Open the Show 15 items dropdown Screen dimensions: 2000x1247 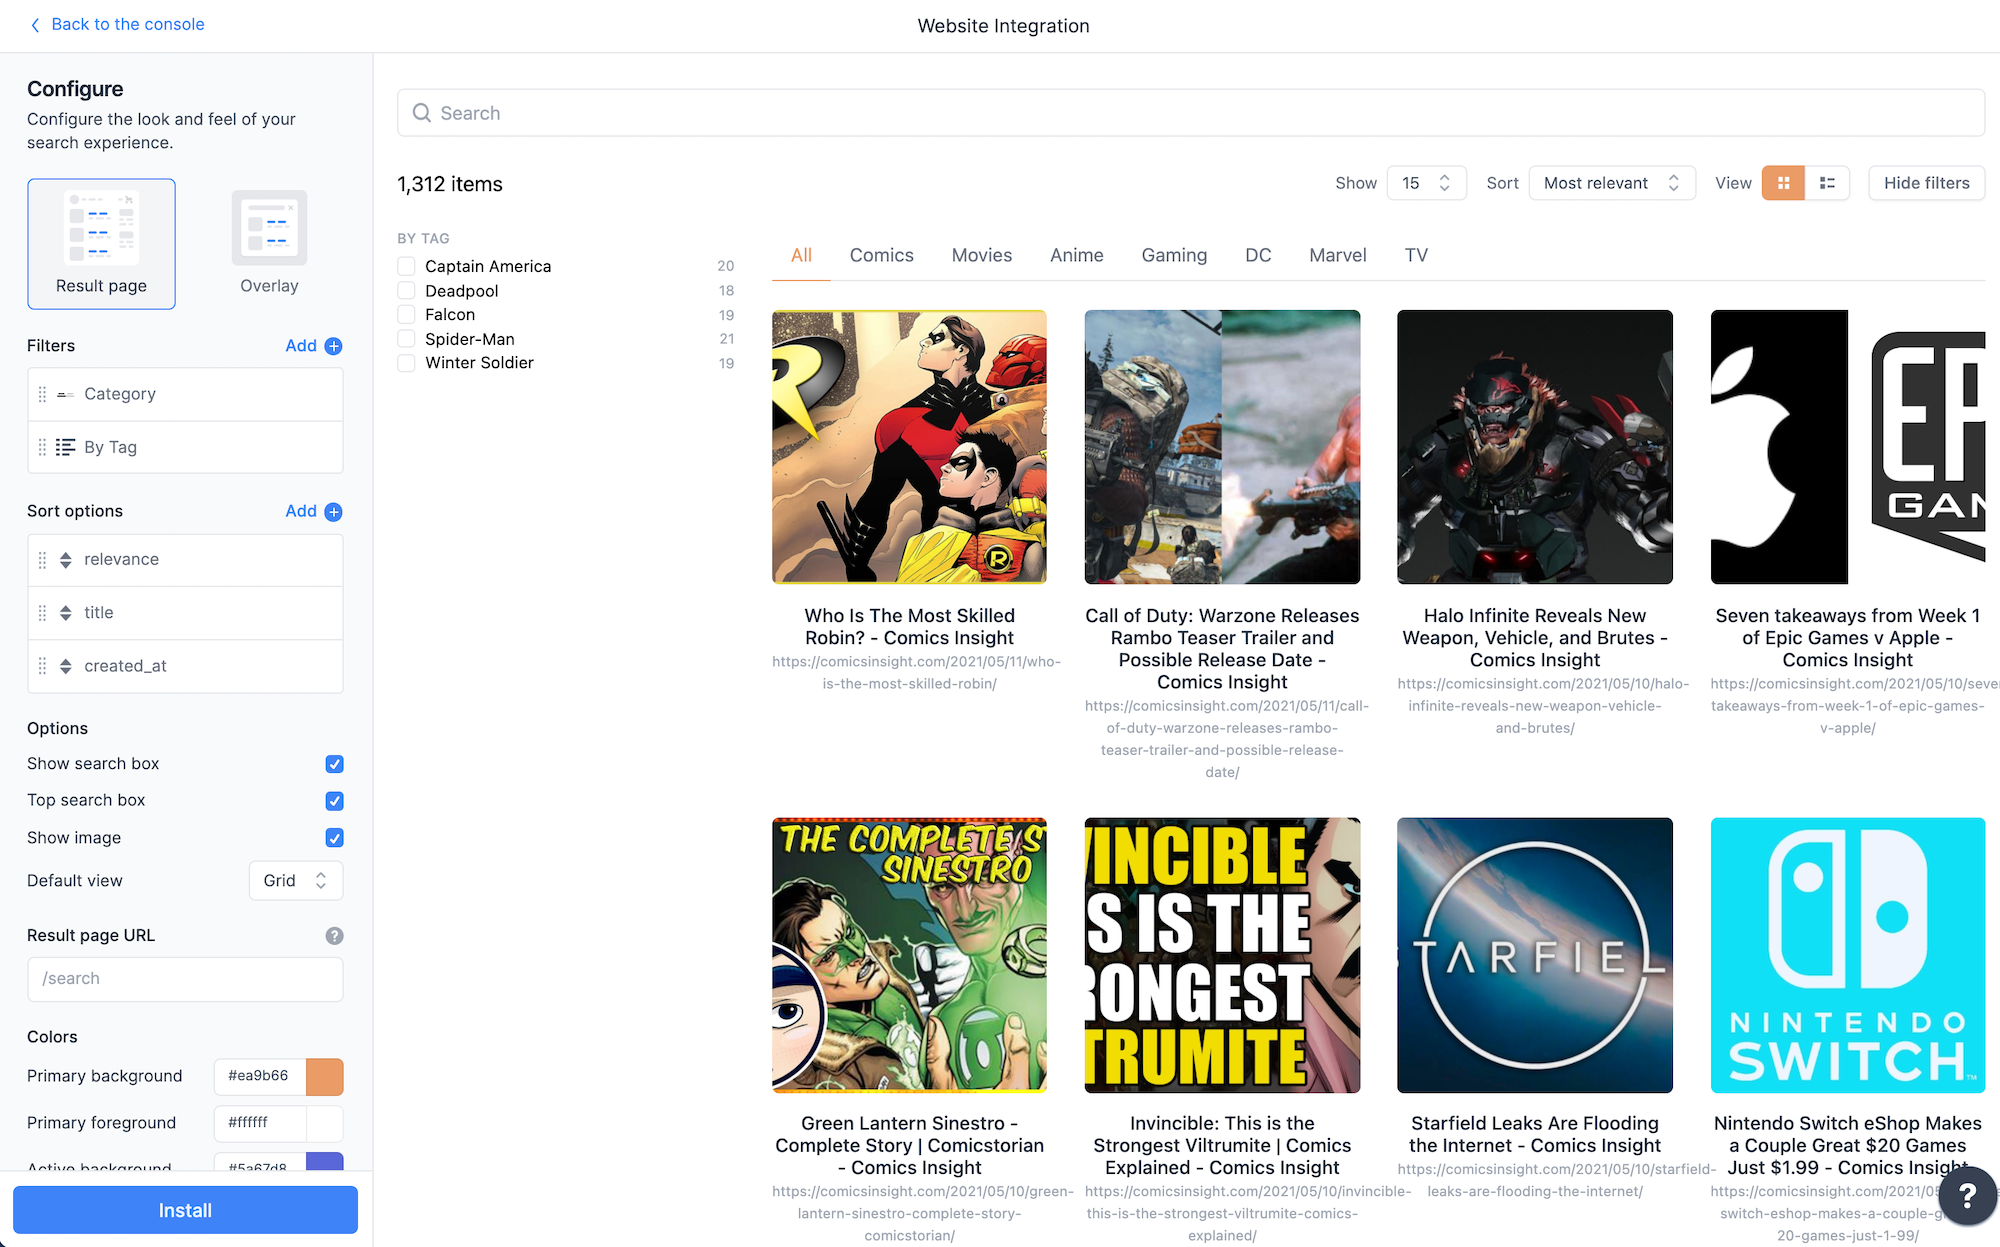coord(1426,183)
